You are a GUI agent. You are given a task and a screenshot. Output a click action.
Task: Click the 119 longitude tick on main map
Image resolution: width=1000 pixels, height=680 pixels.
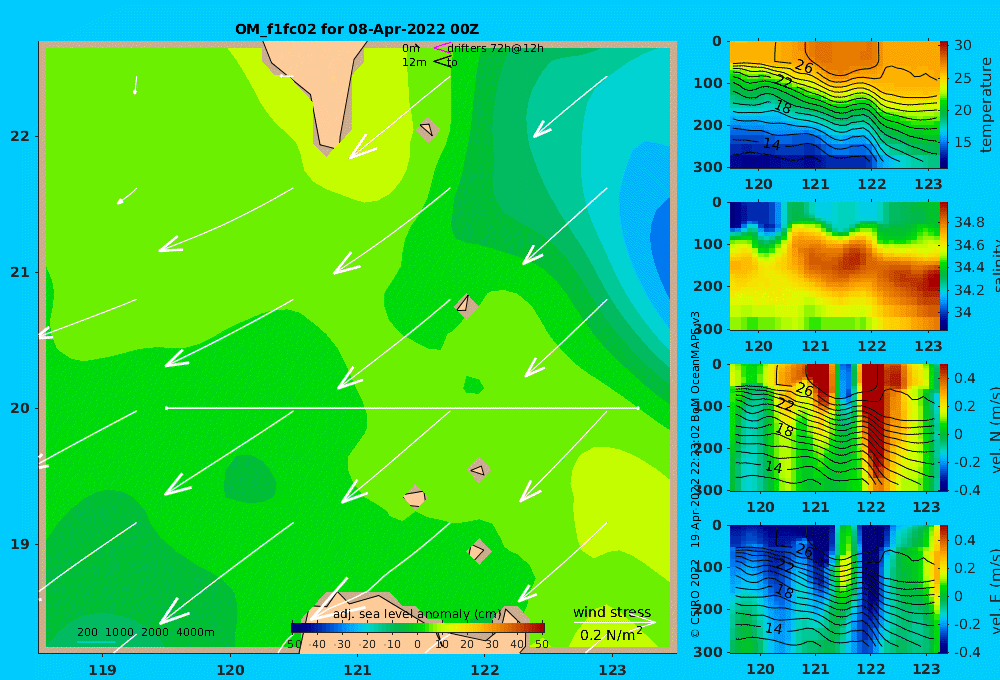coord(103,670)
